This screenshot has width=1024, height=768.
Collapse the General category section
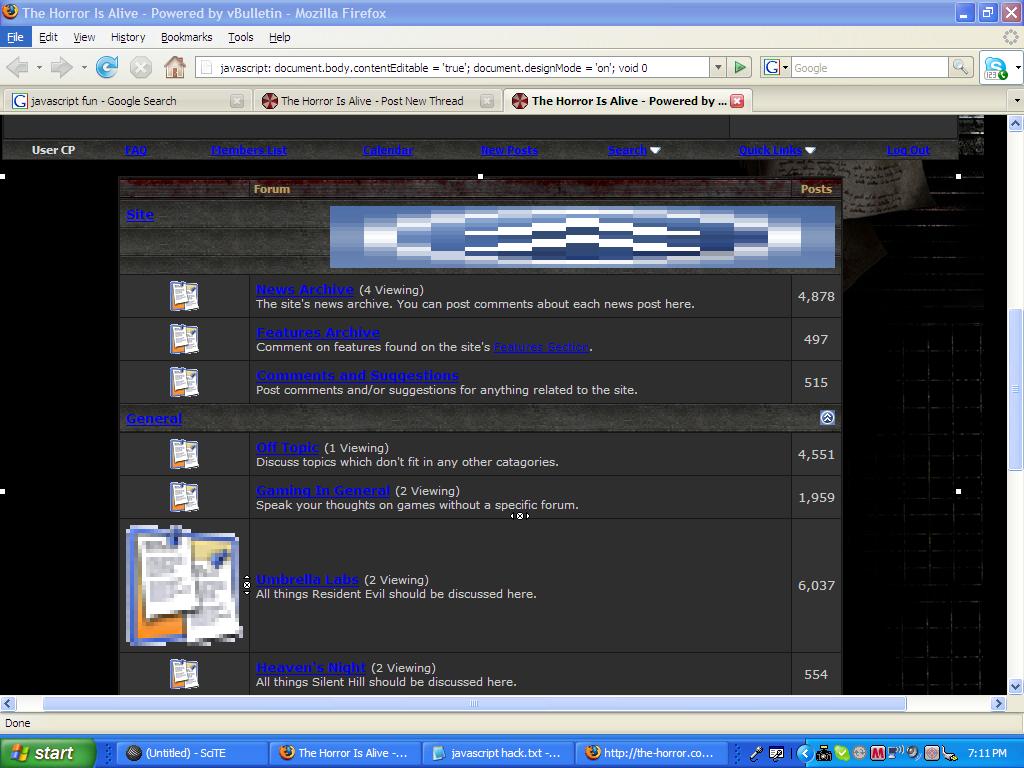[827, 418]
